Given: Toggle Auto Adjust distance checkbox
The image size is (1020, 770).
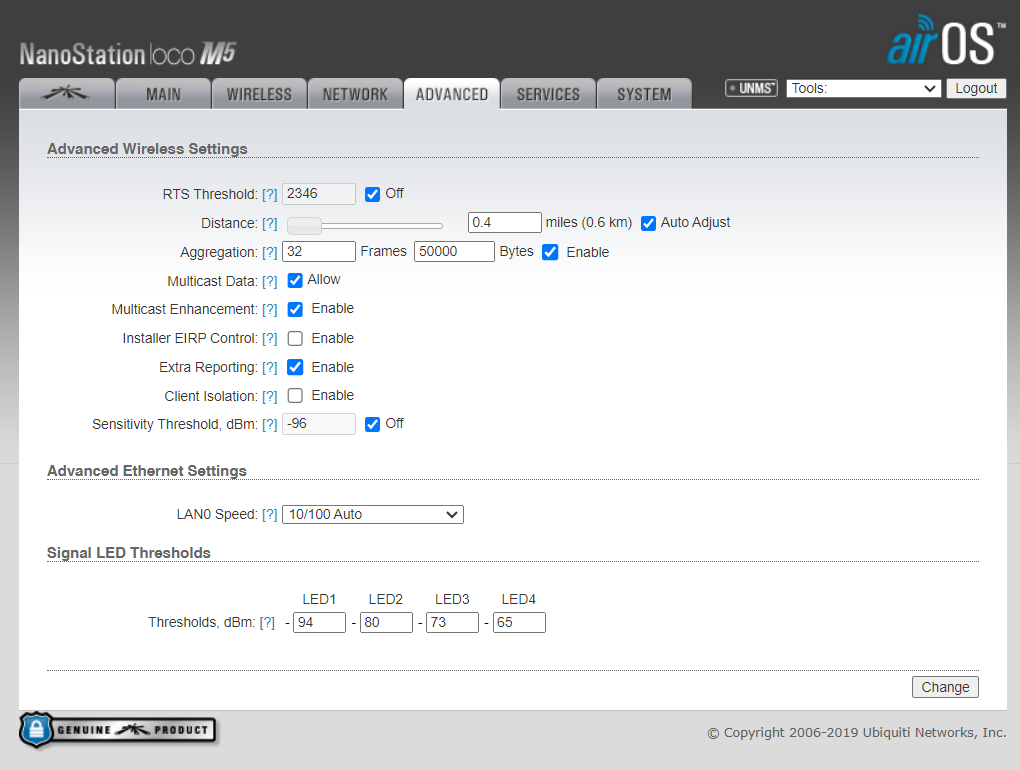Looking at the screenshot, I should [x=648, y=224].
